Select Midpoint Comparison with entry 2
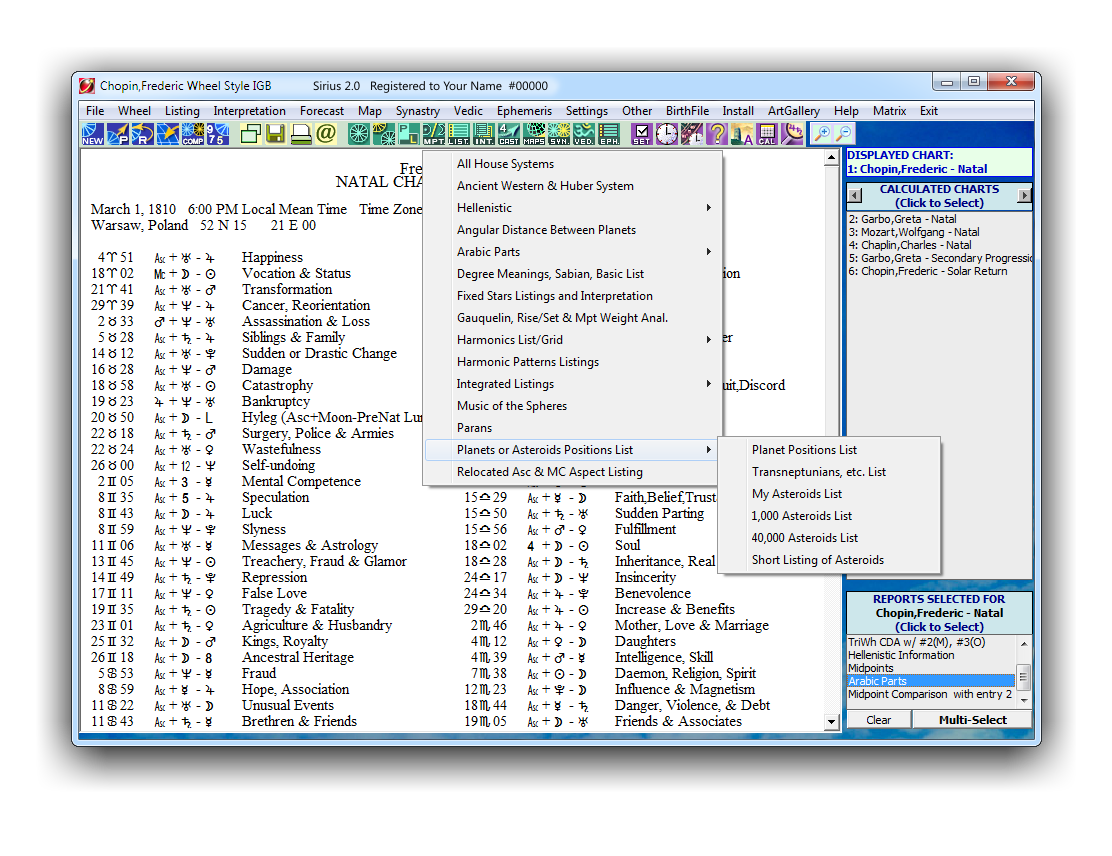Image resolution: width=1112 pixels, height=856 pixels. pyautogui.click(x=932, y=694)
